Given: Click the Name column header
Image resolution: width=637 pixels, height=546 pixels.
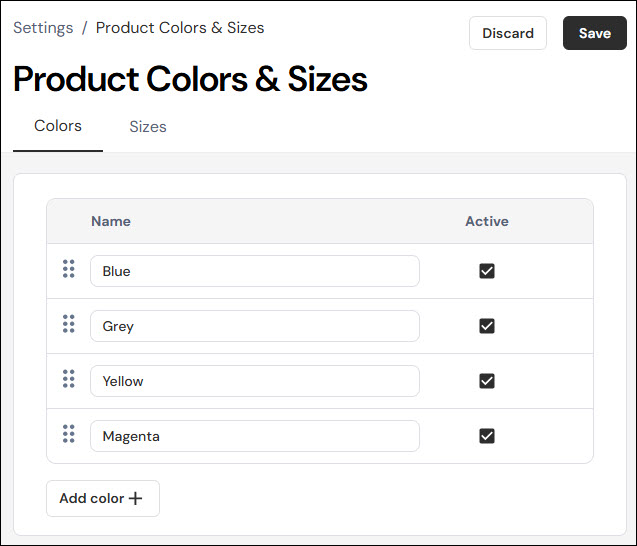Looking at the screenshot, I should coord(111,221).
